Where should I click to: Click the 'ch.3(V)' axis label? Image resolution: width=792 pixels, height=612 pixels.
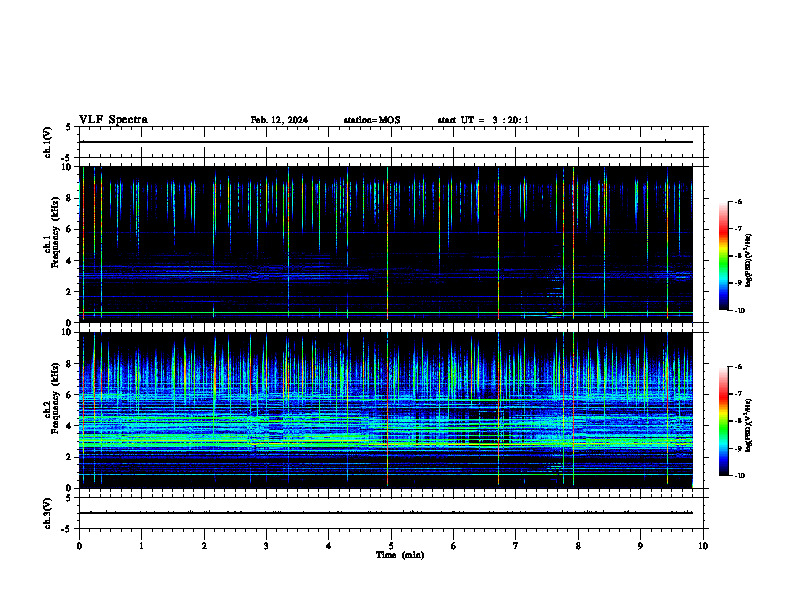point(48,513)
